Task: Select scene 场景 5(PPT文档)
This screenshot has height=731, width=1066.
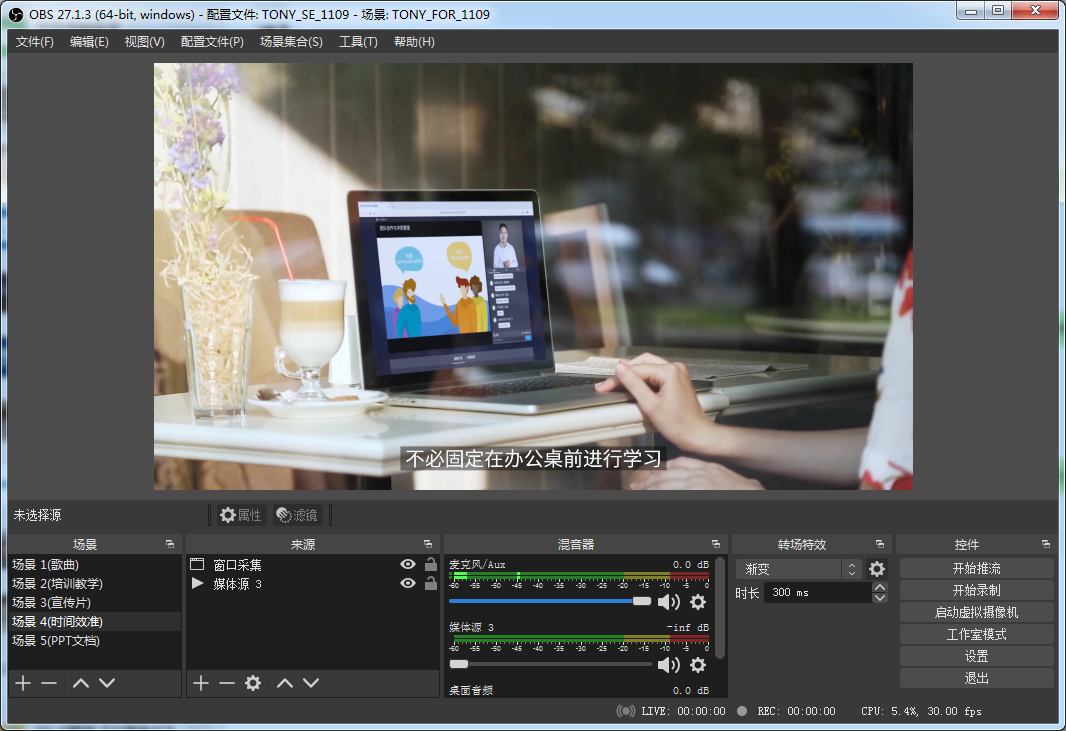Action: click(x=95, y=641)
